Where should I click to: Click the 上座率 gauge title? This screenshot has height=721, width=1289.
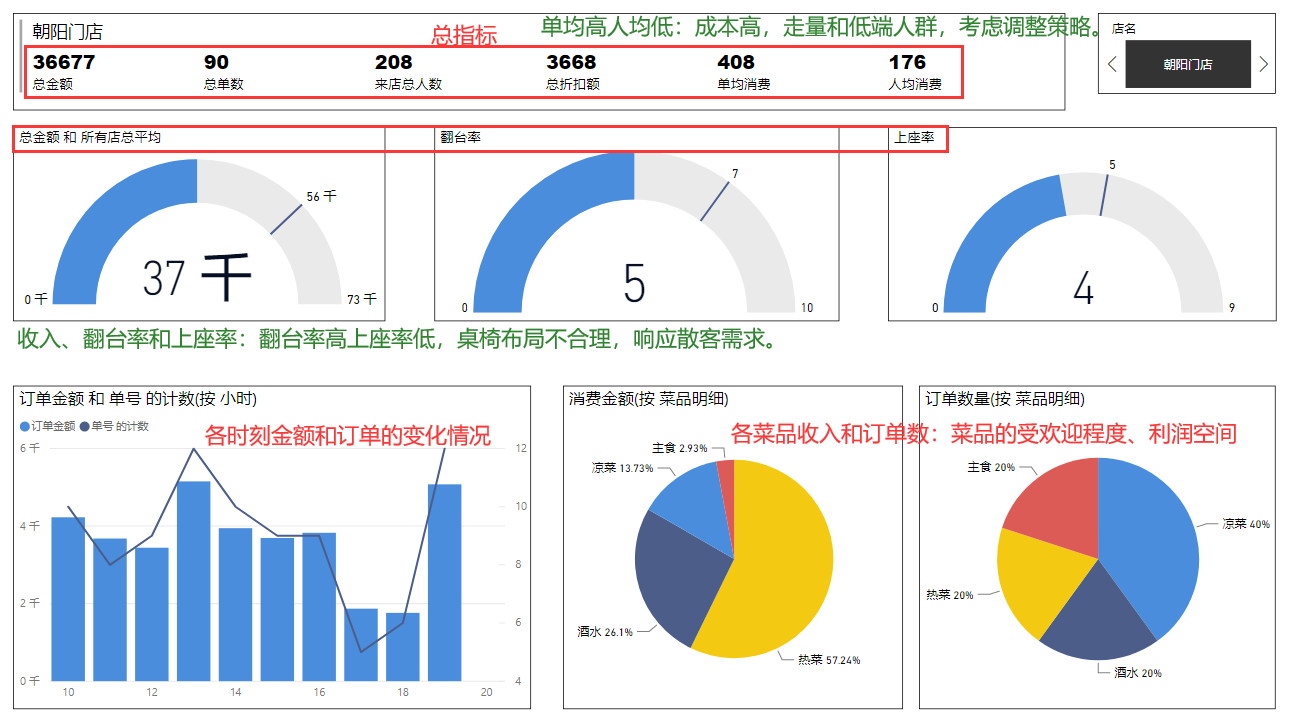914,137
